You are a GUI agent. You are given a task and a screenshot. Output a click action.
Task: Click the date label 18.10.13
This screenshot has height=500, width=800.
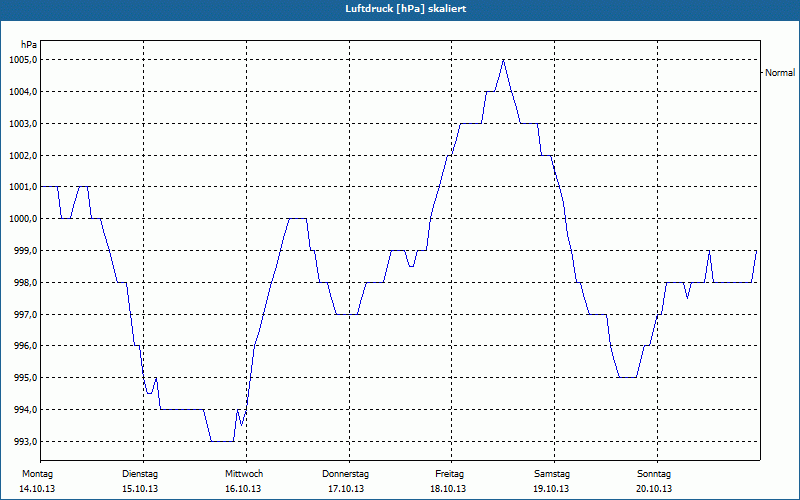(x=448, y=489)
